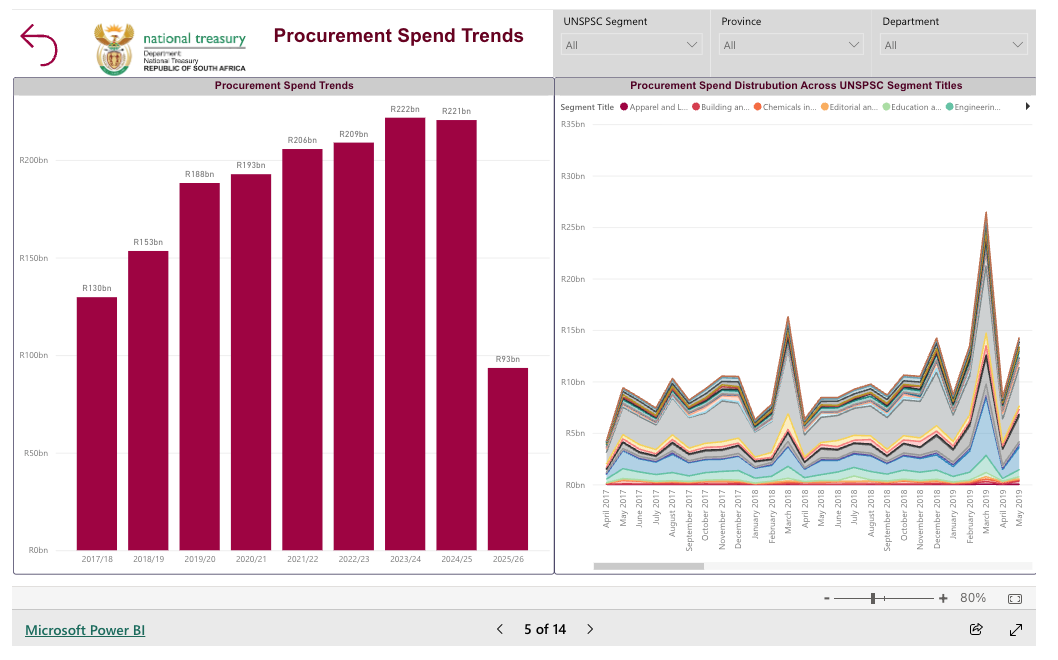
Task: Enter full screen mode with the expand icon
Action: (1016, 629)
